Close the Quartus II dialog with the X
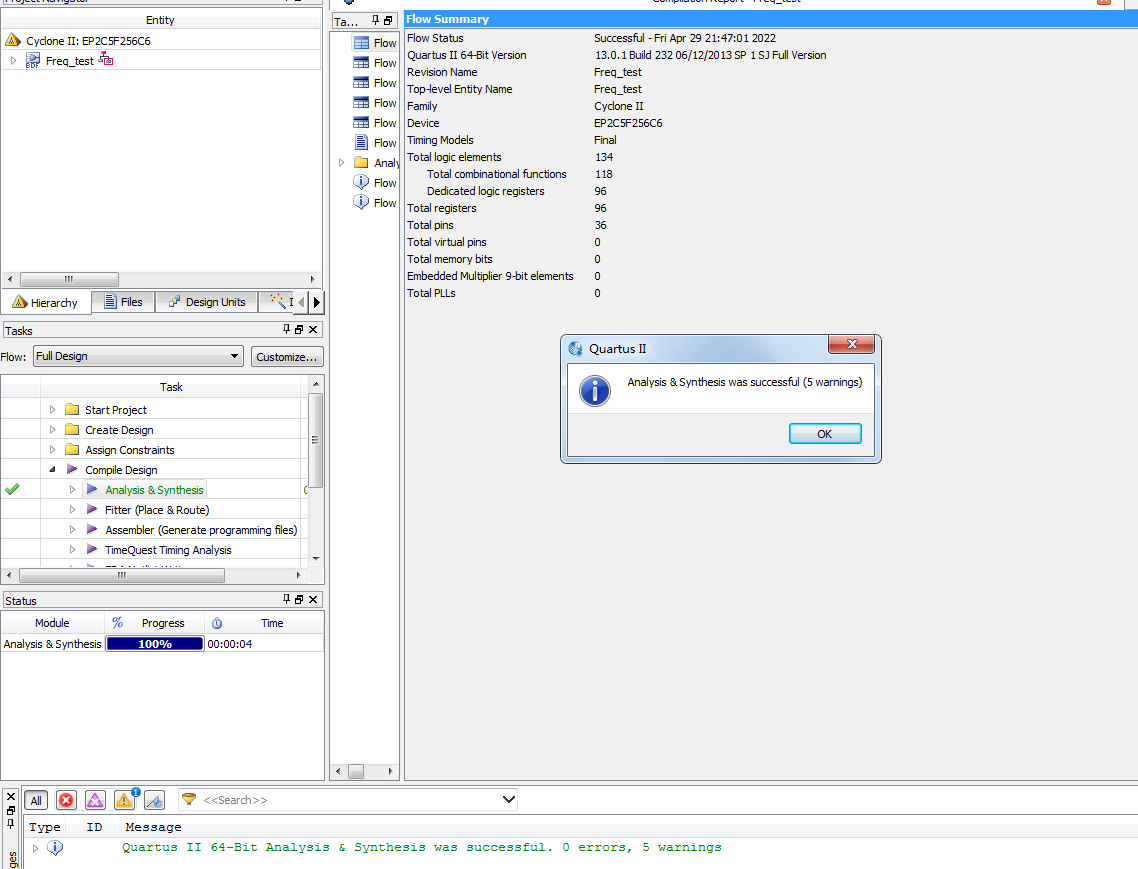Screen dimensions: 1138x869 click(852, 344)
